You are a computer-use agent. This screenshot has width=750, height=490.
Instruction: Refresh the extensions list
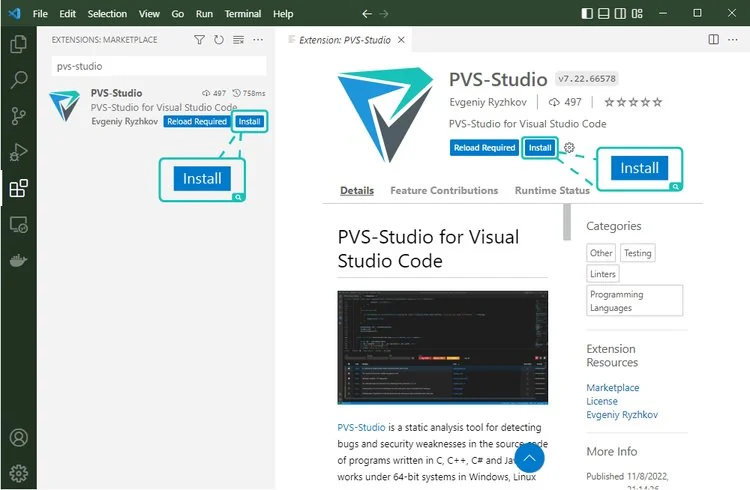point(219,40)
